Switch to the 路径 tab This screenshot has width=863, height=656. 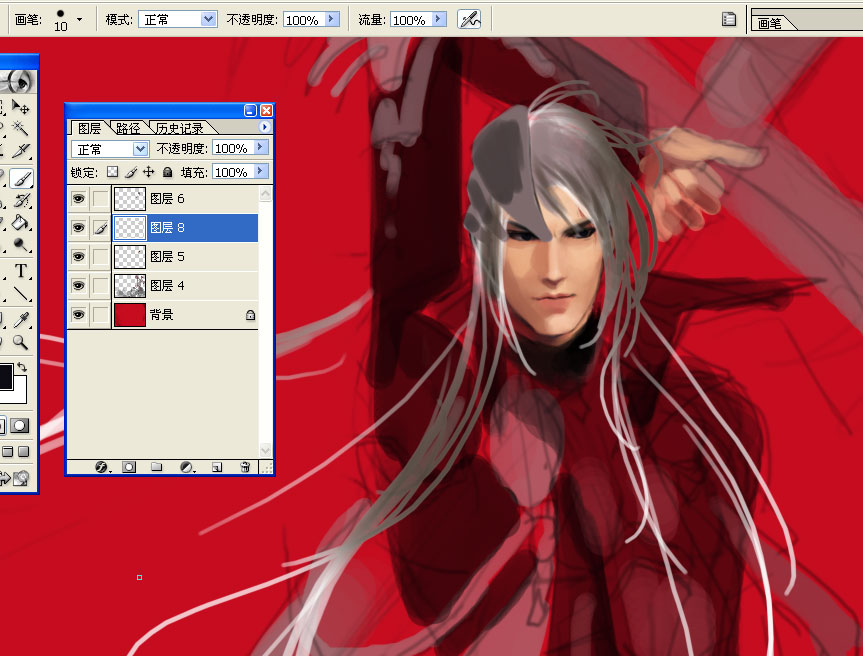[x=128, y=128]
